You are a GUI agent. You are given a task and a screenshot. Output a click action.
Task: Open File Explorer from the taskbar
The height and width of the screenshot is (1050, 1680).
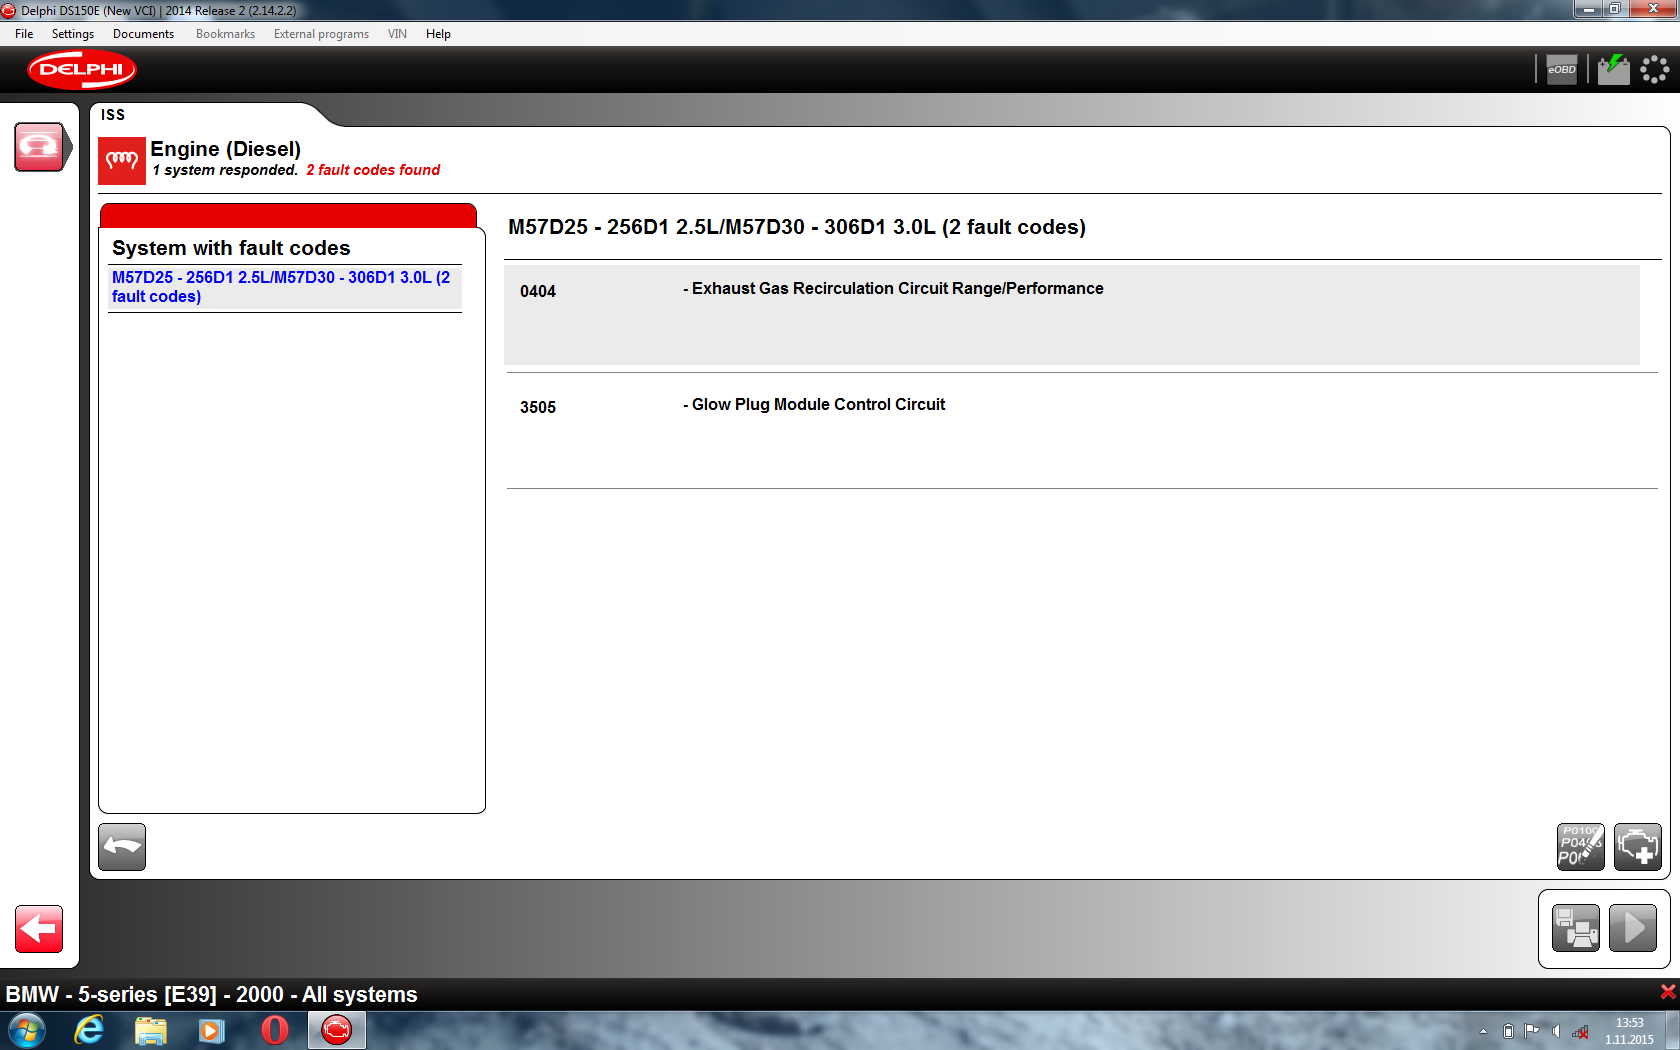point(151,1030)
